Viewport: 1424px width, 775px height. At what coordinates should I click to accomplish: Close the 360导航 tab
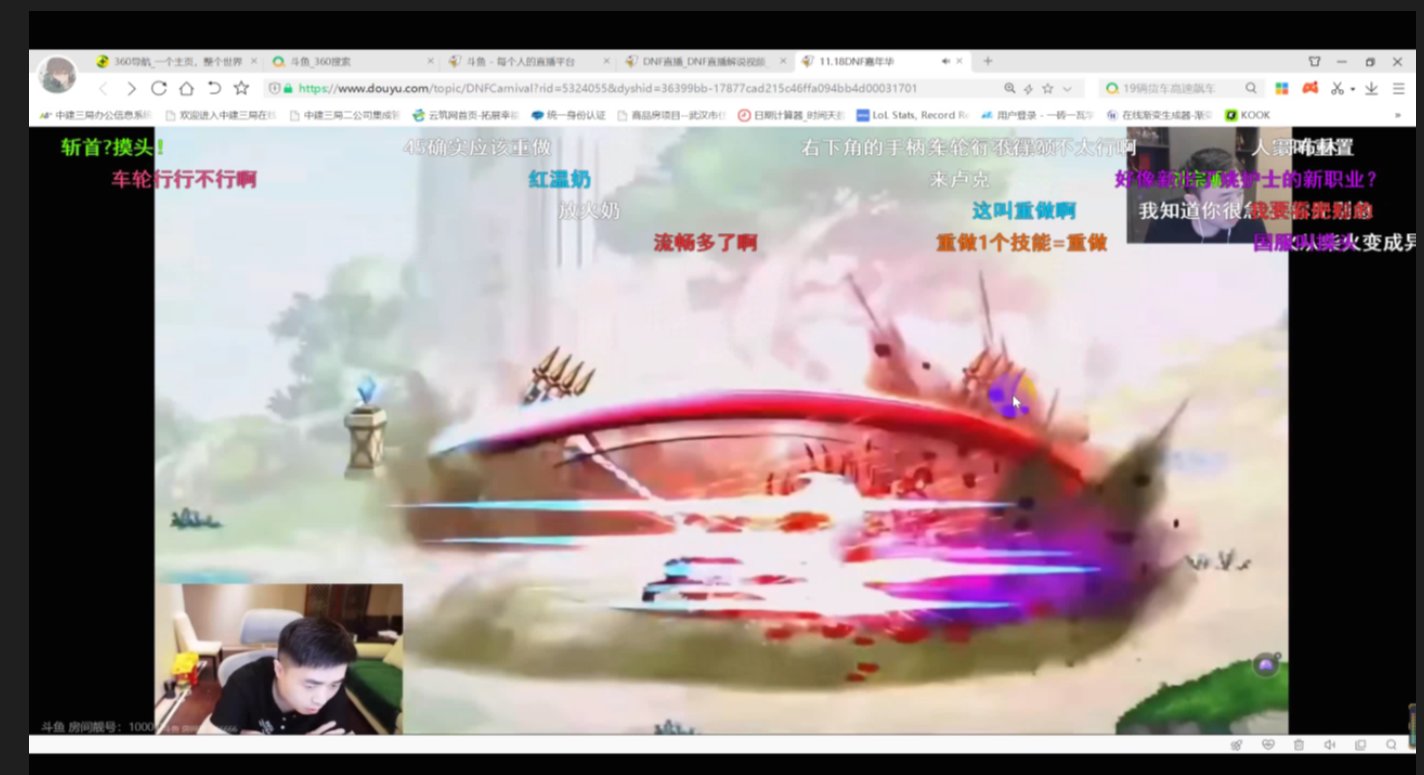253,61
